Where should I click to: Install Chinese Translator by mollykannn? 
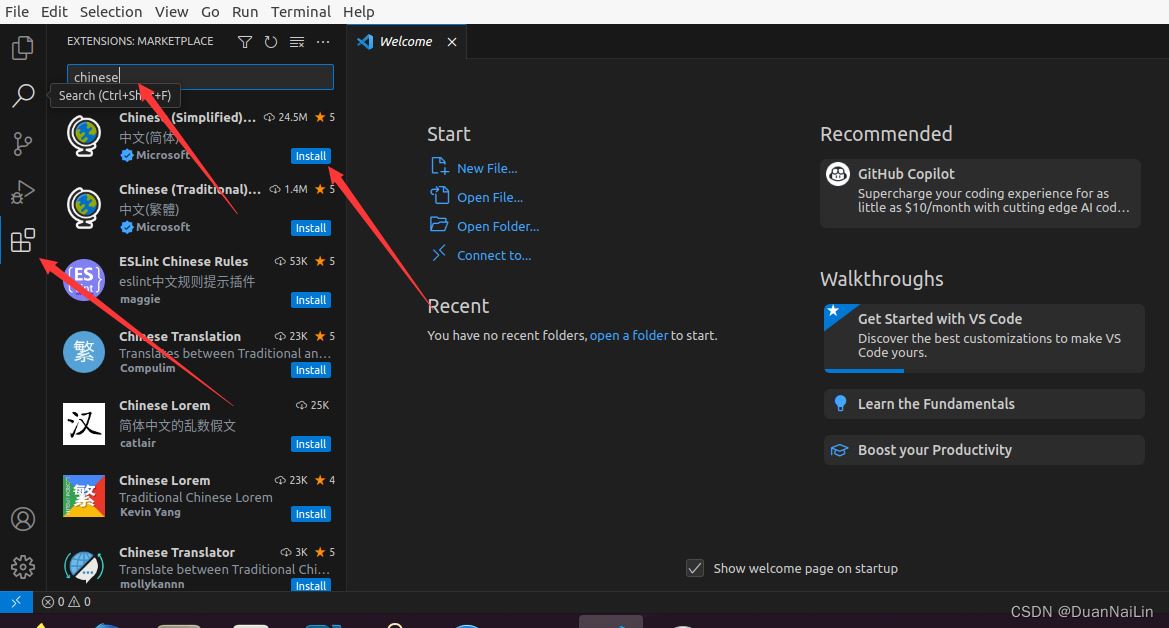(311, 585)
